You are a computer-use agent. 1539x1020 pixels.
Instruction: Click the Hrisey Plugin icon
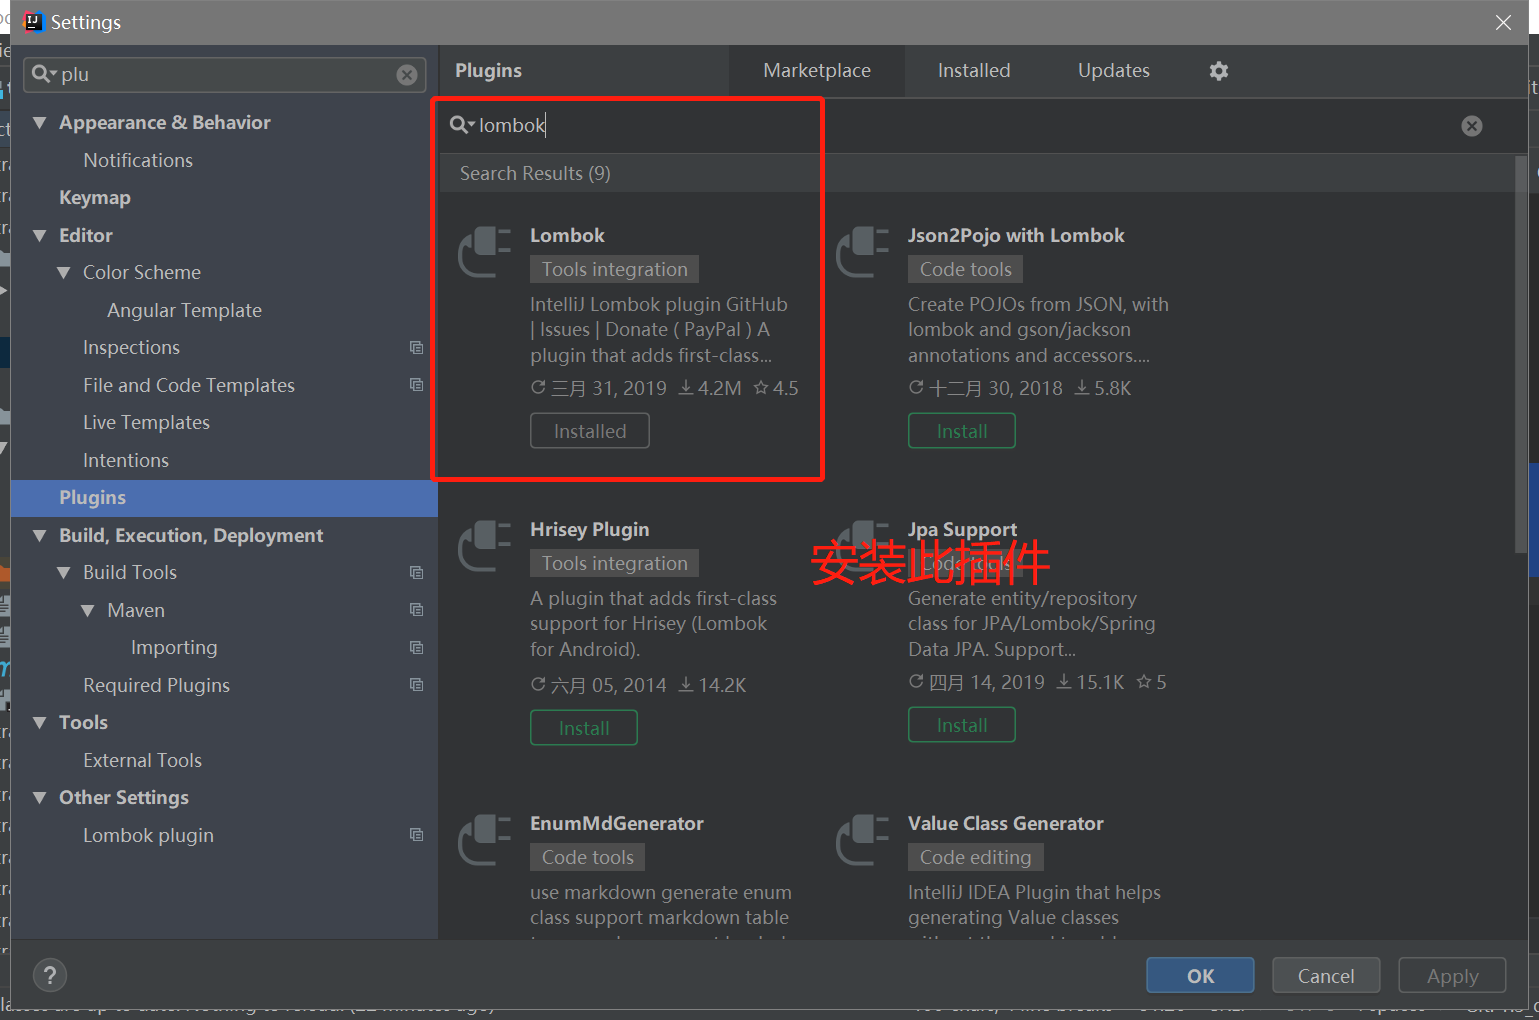point(485,546)
